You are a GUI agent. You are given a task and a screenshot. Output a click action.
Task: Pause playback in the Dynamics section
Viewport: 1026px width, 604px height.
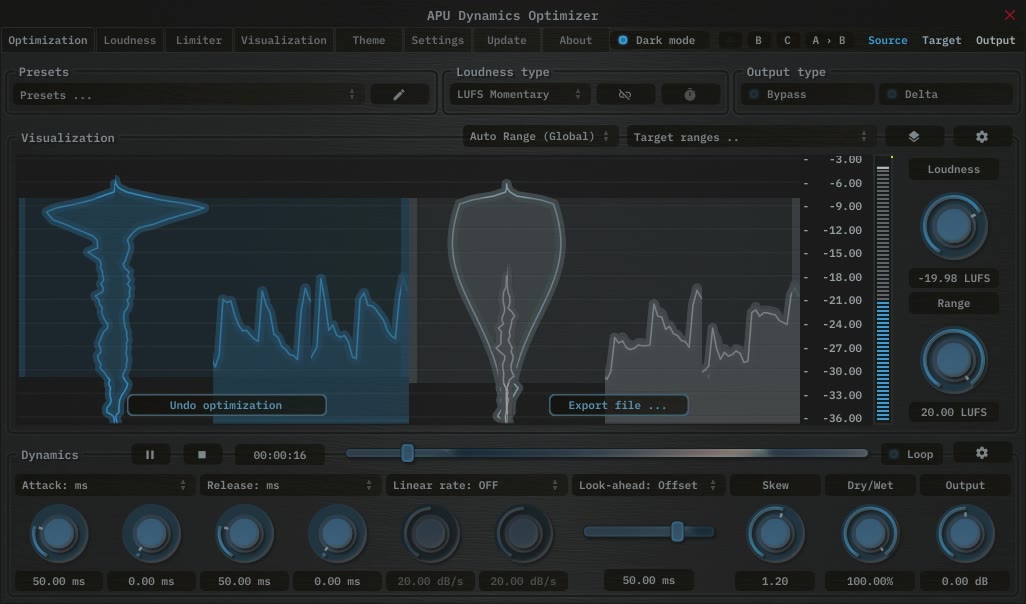(150, 454)
